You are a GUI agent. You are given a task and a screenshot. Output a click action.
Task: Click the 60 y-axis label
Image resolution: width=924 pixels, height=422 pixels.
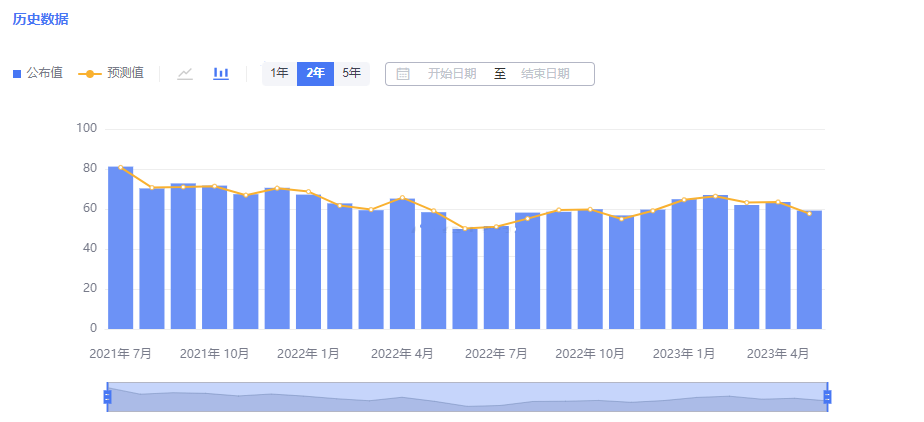pyautogui.click(x=90, y=209)
